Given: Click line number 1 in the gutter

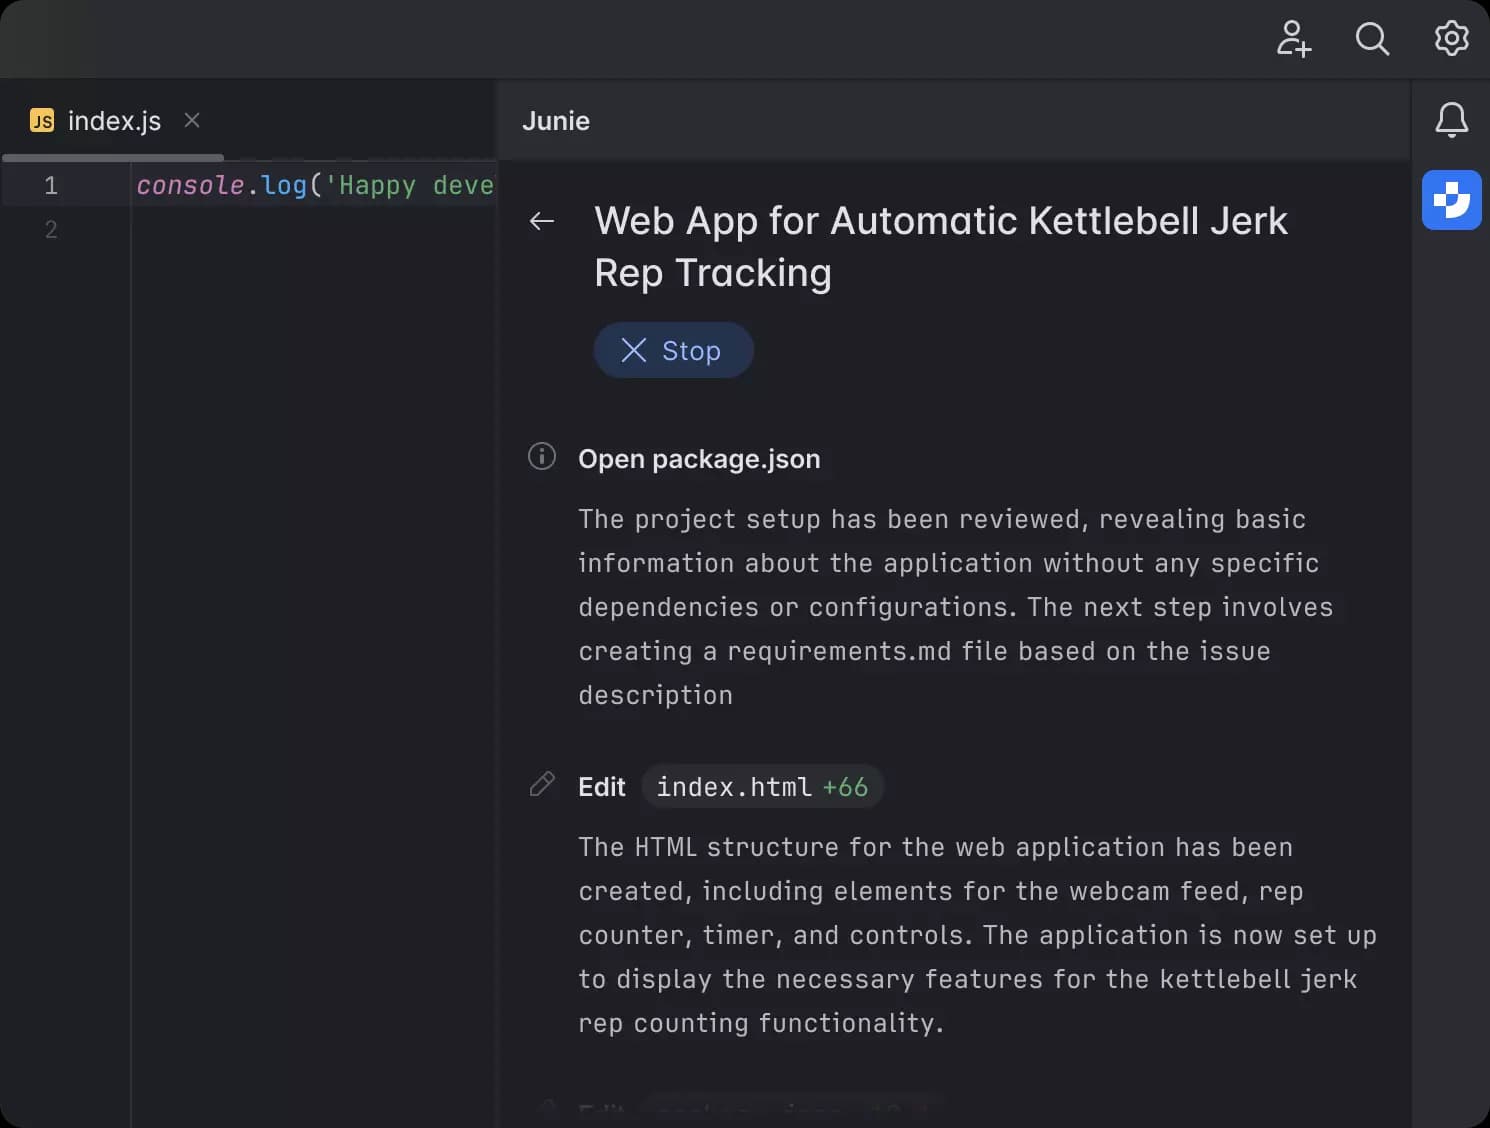Looking at the screenshot, I should (x=51, y=184).
